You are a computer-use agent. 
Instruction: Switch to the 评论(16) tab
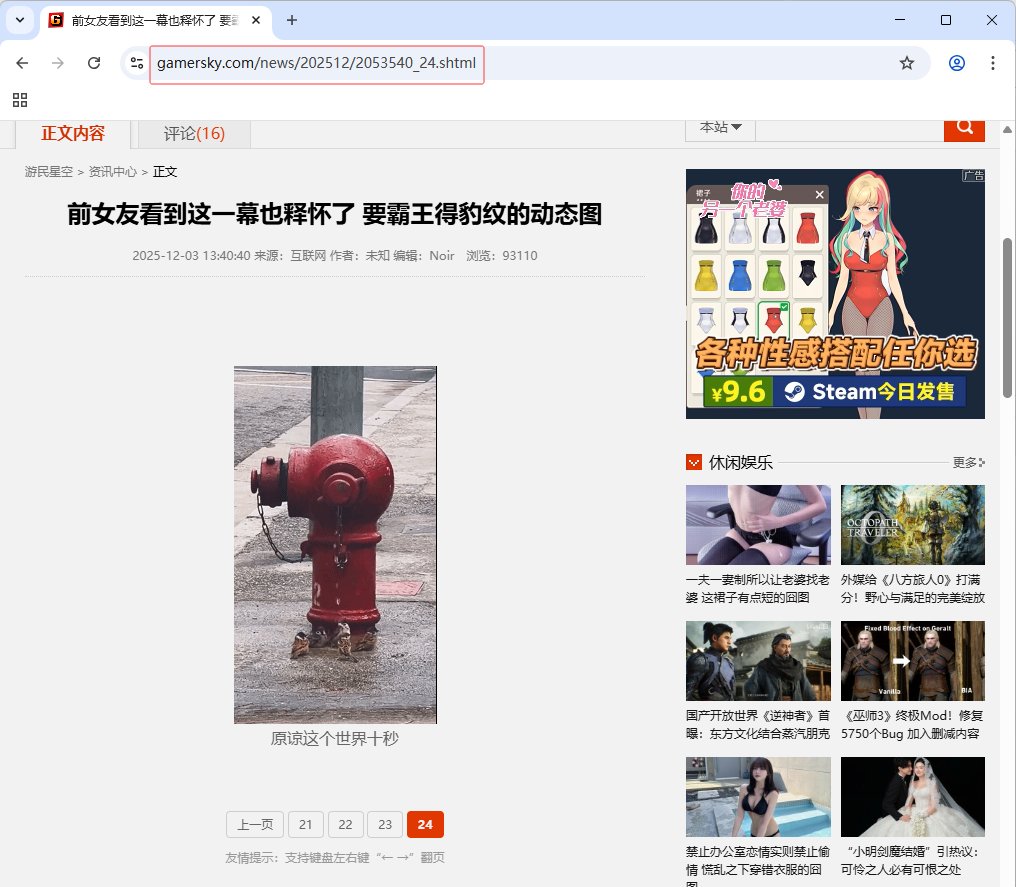(192, 133)
